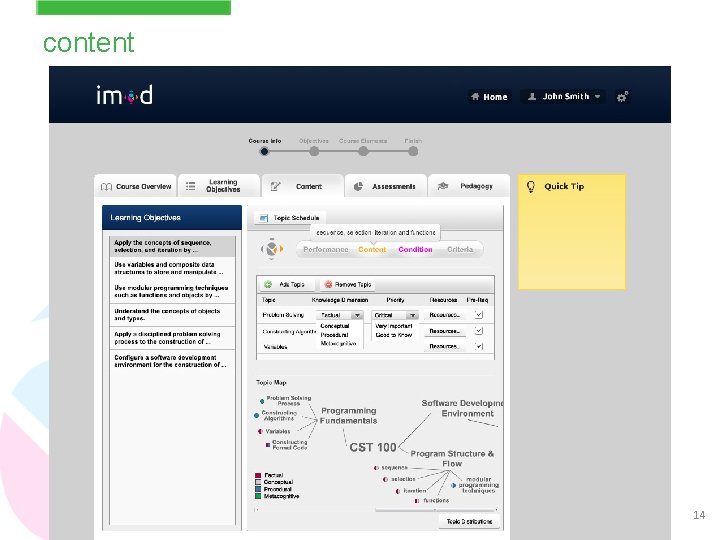
Task: Open the Home page
Action: point(489,96)
